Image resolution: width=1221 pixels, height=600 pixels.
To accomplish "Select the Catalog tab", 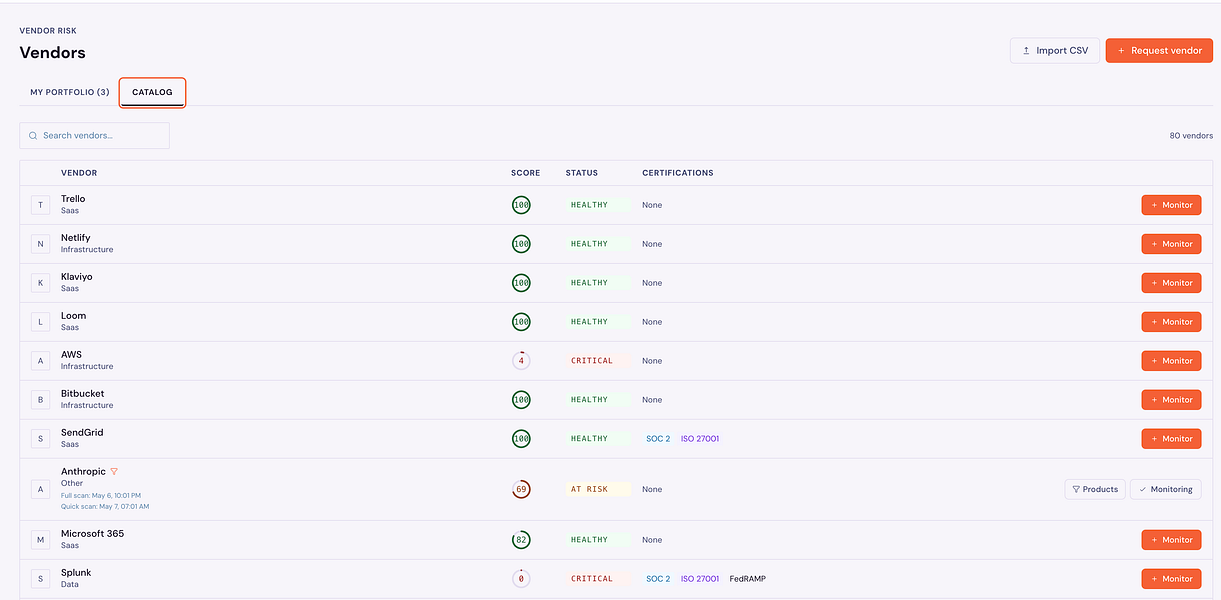I will (x=152, y=92).
